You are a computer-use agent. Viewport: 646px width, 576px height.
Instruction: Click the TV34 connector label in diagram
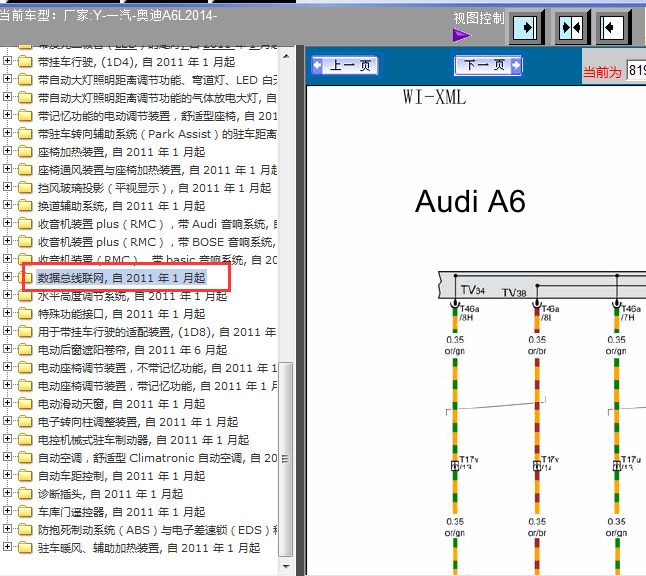[473, 290]
